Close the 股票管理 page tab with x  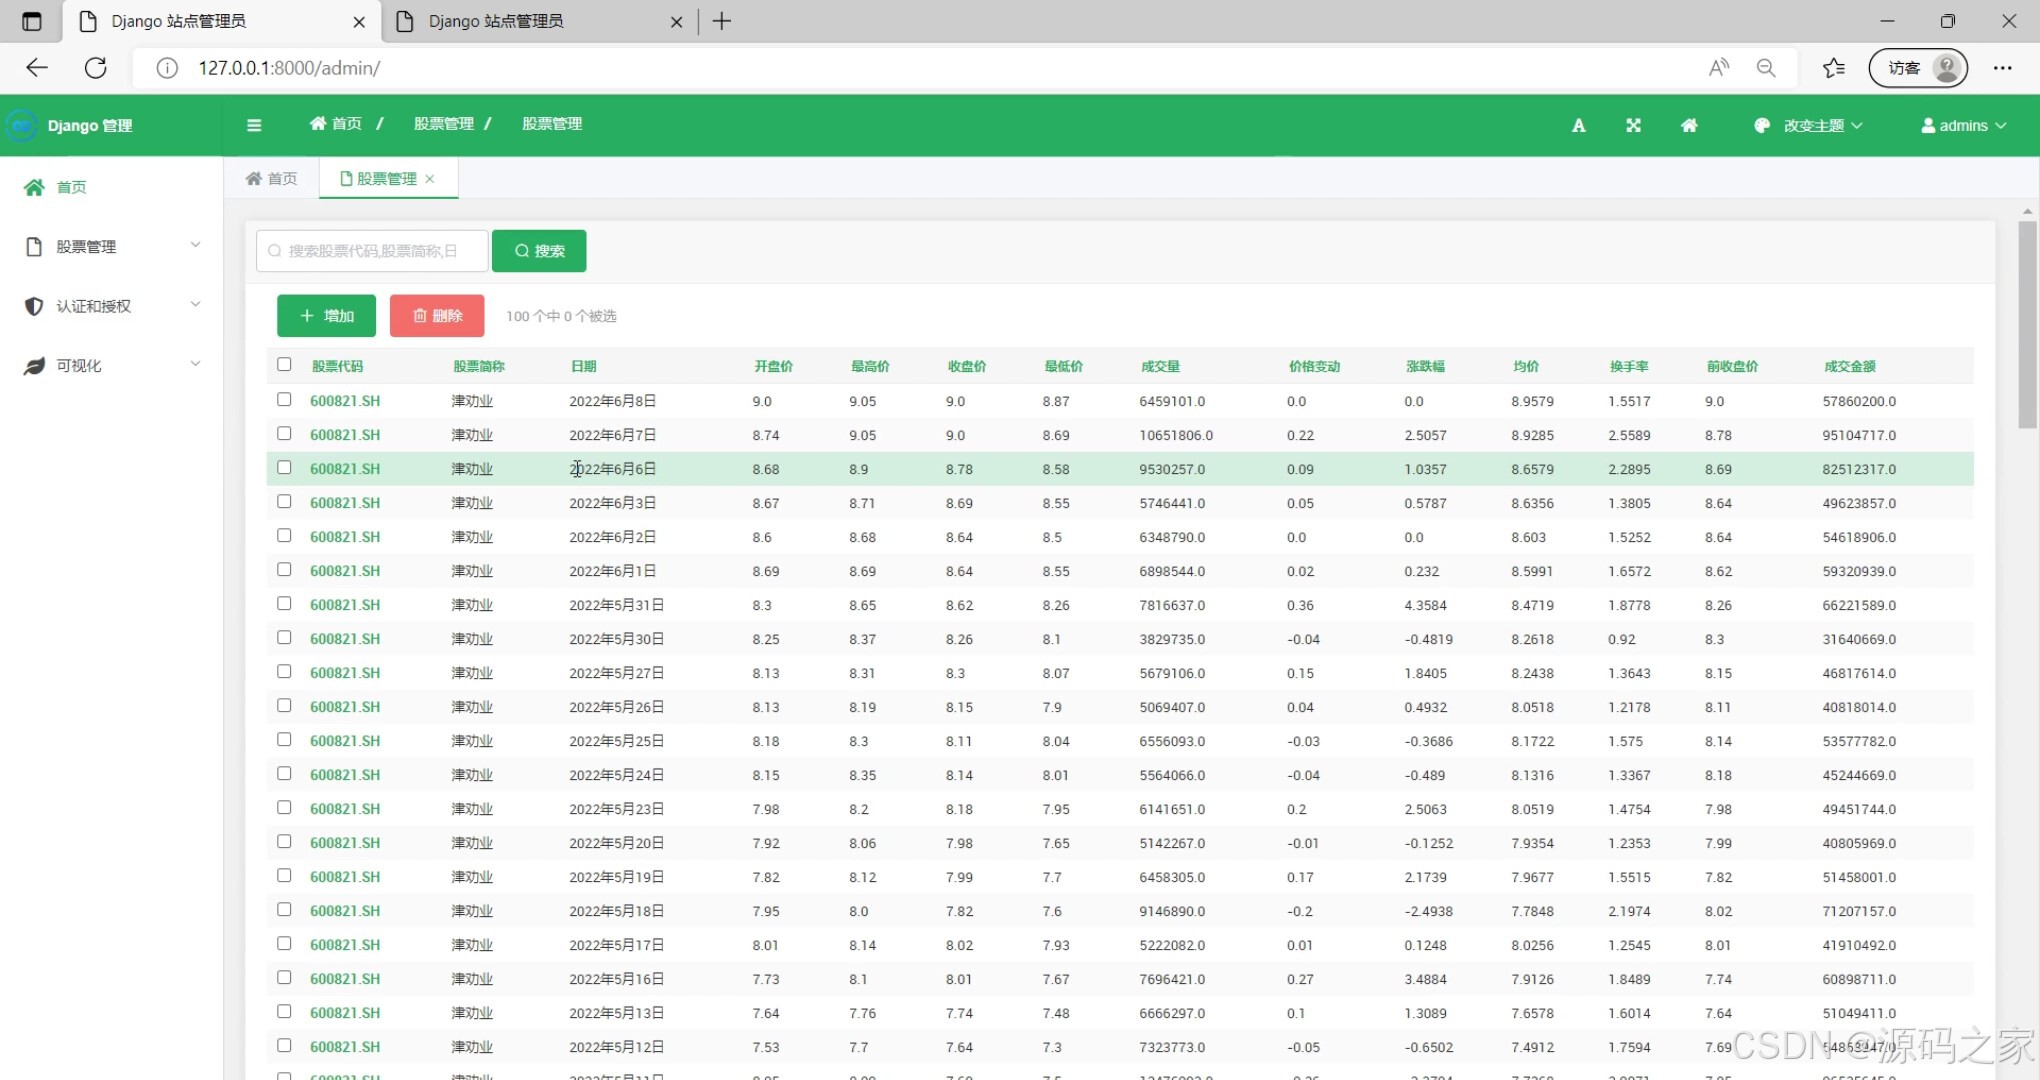coord(430,179)
